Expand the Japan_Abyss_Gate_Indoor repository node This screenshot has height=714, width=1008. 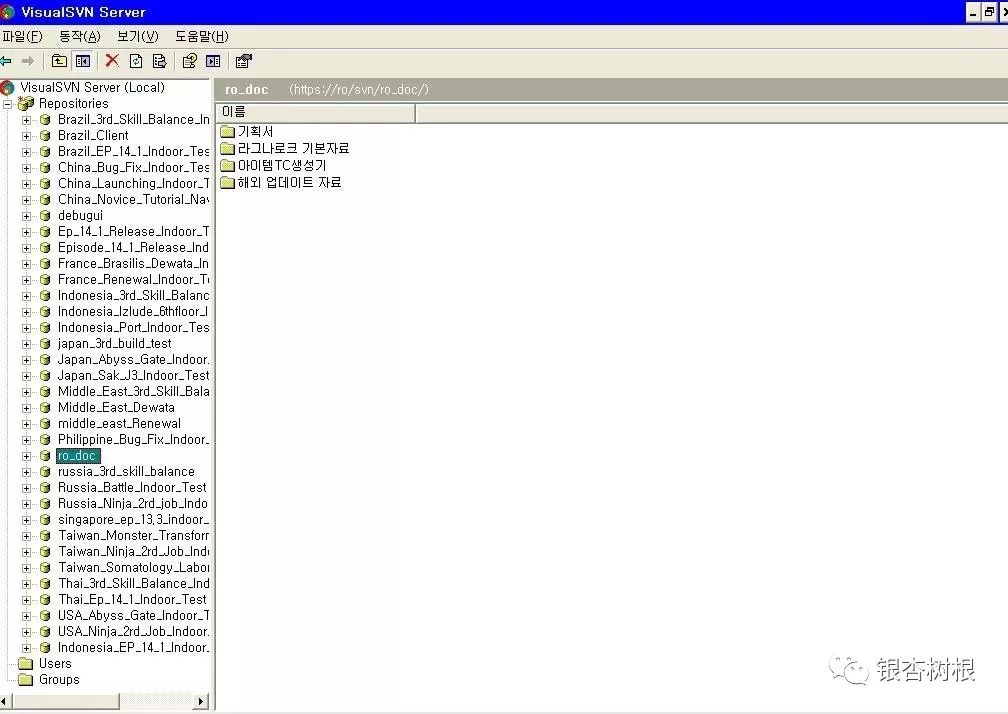(x=26, y=360)
